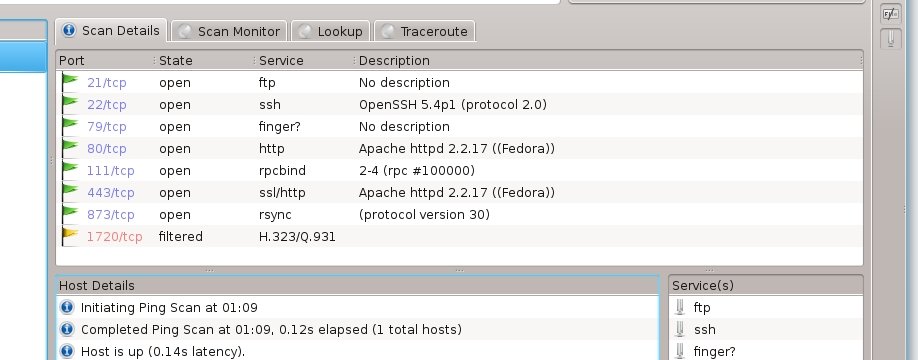This screenshot has width=918, height=360.
Task: Click the green flag for port 80/tcp
Action: coord(70,149)
